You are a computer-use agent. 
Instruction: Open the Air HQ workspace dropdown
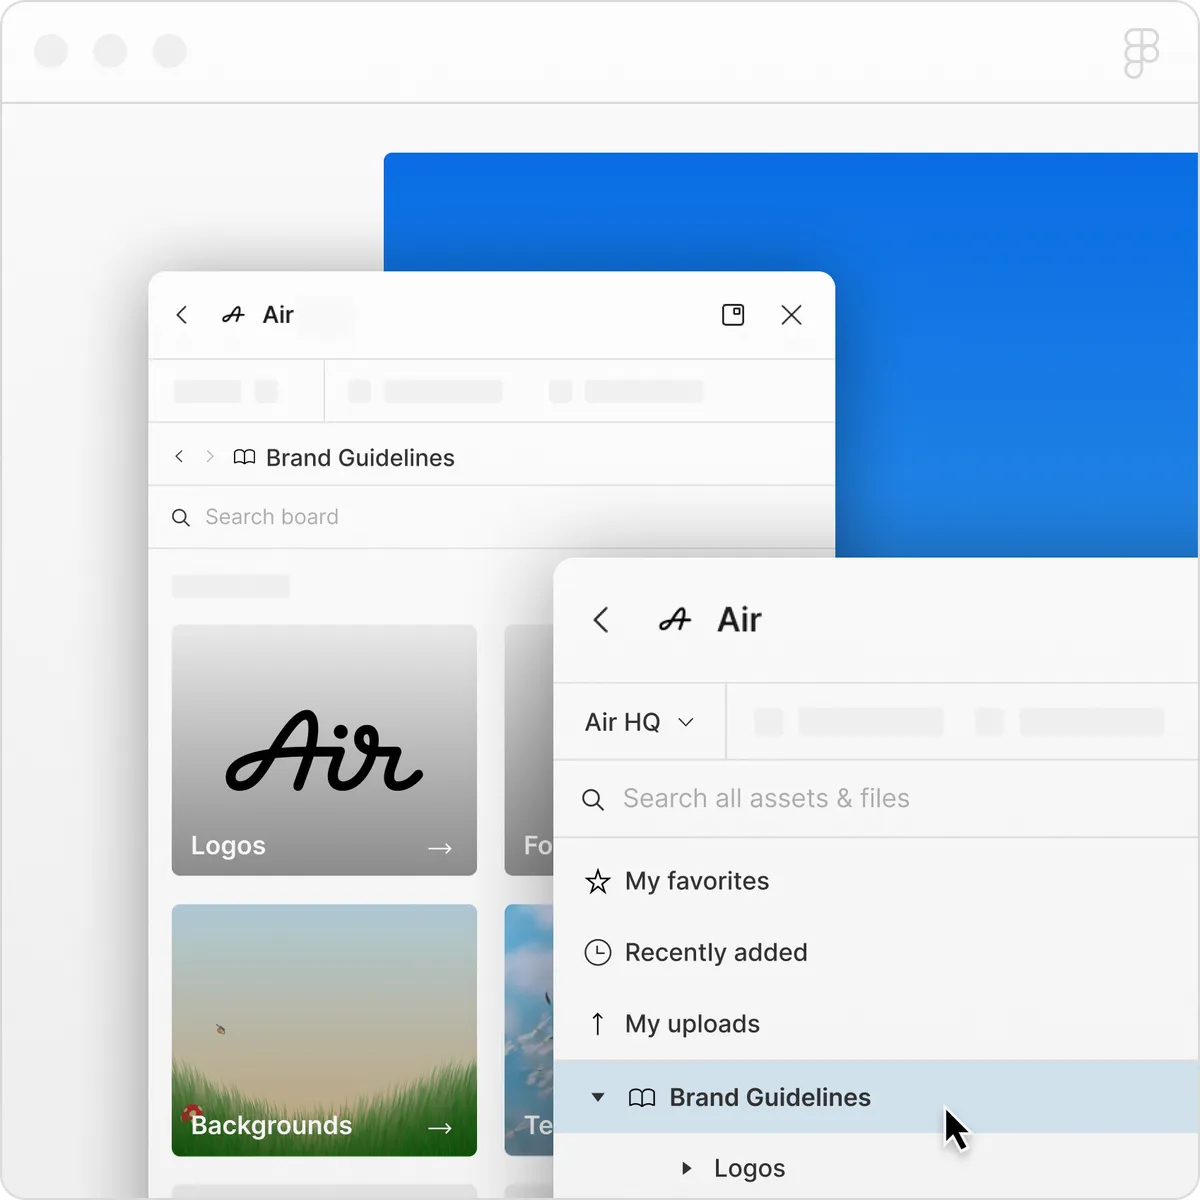639,722
